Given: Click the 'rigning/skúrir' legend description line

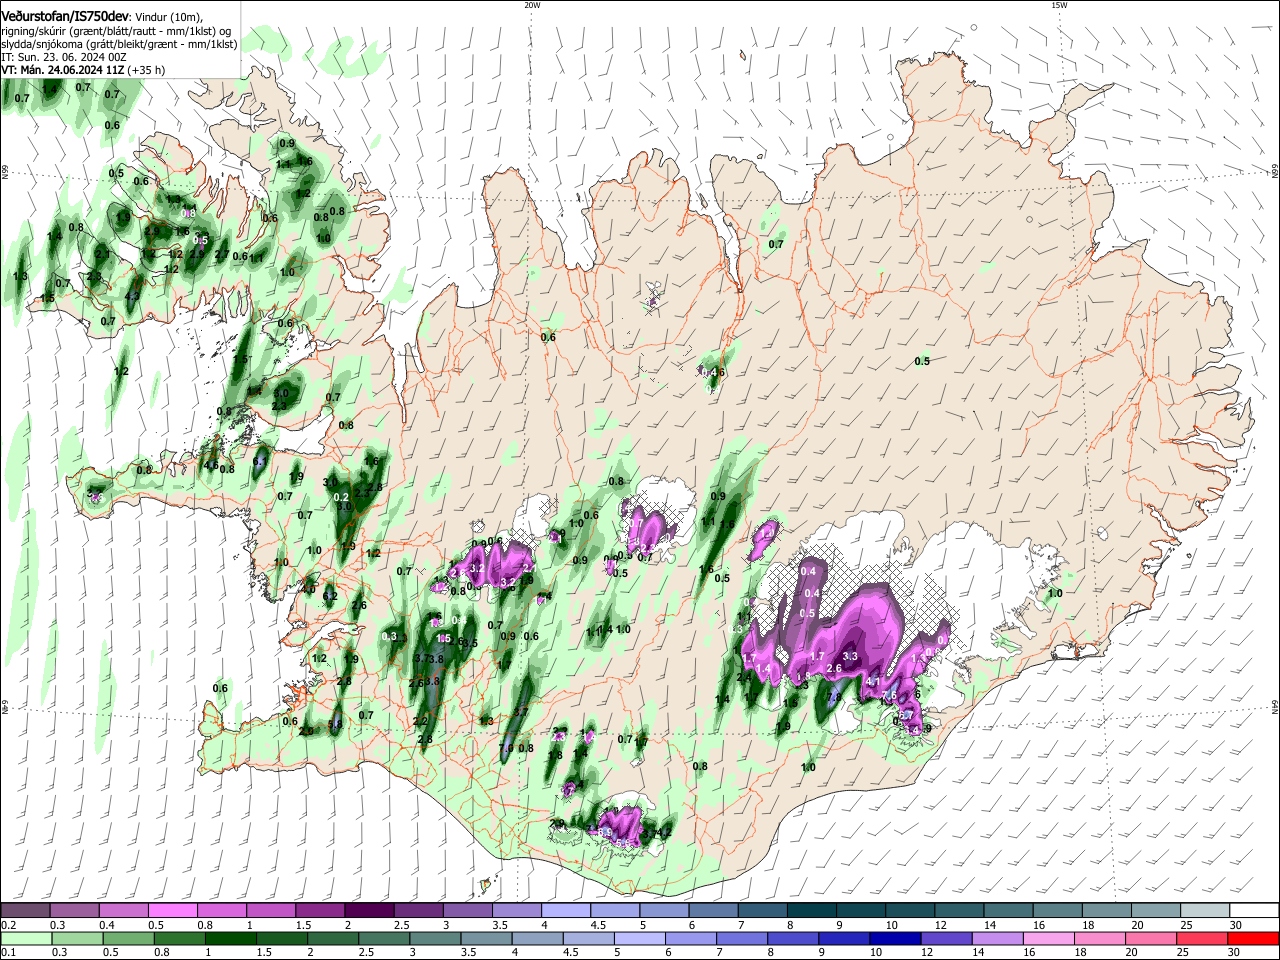Looking at the screenshot, I should click(118, 31).
